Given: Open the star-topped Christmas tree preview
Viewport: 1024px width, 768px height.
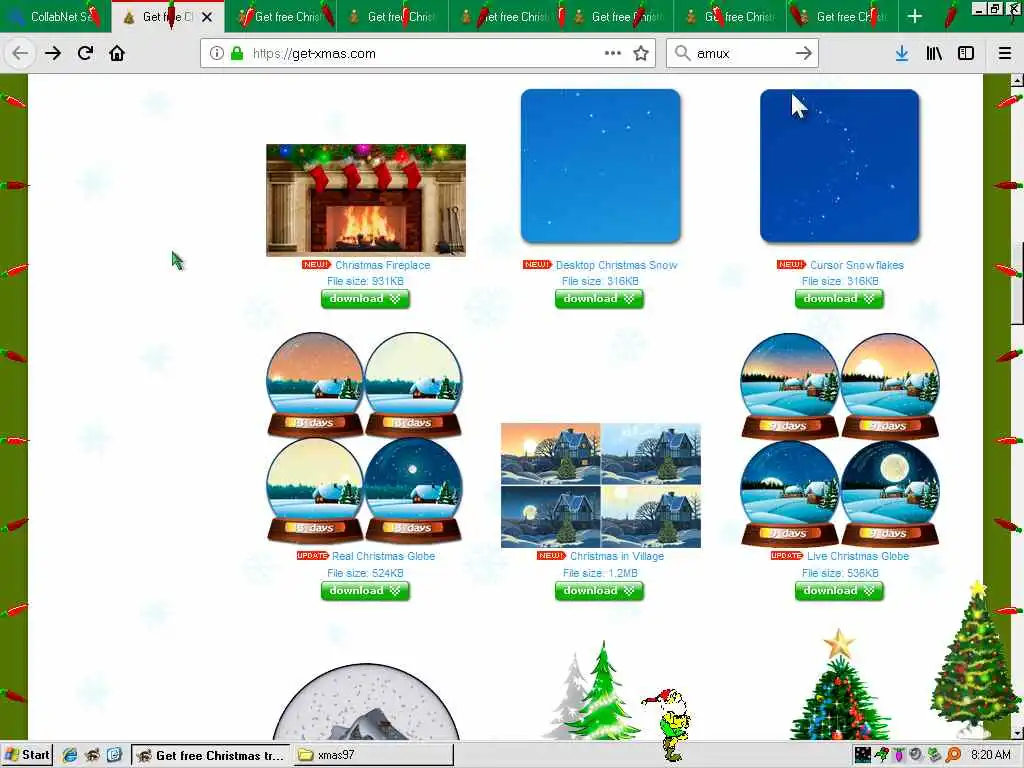Looking at the screenshot, I should (x=839, y=684).
